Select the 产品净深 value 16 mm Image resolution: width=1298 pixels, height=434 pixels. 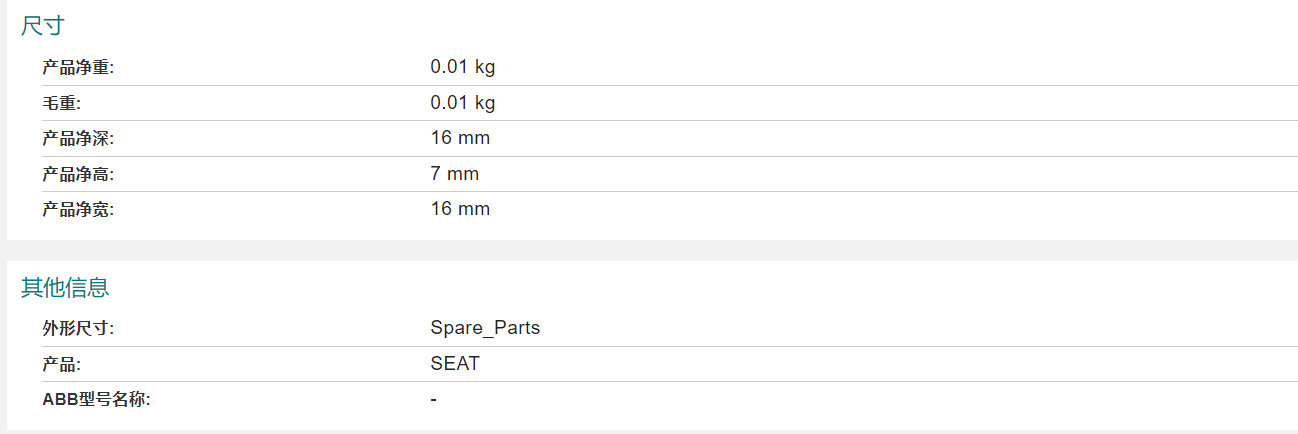460,138
